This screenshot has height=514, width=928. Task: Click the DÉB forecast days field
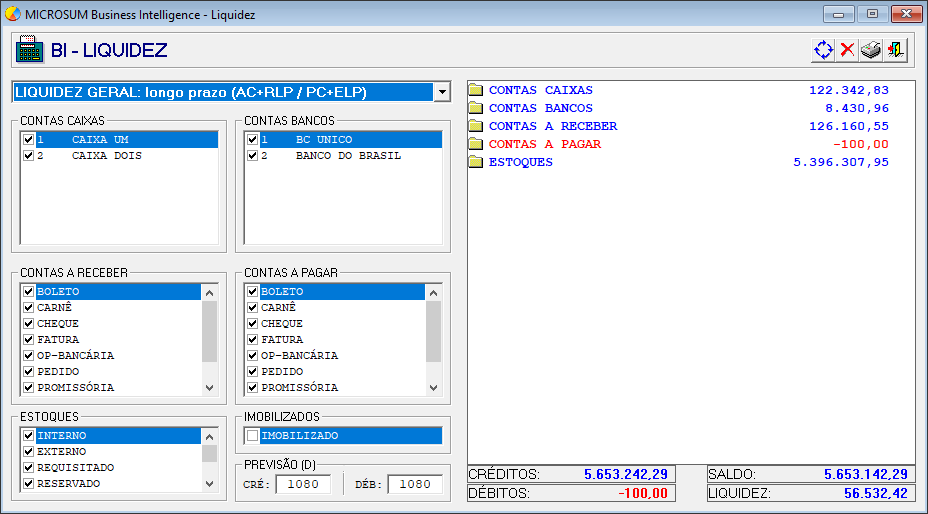(x=415, y=484)
